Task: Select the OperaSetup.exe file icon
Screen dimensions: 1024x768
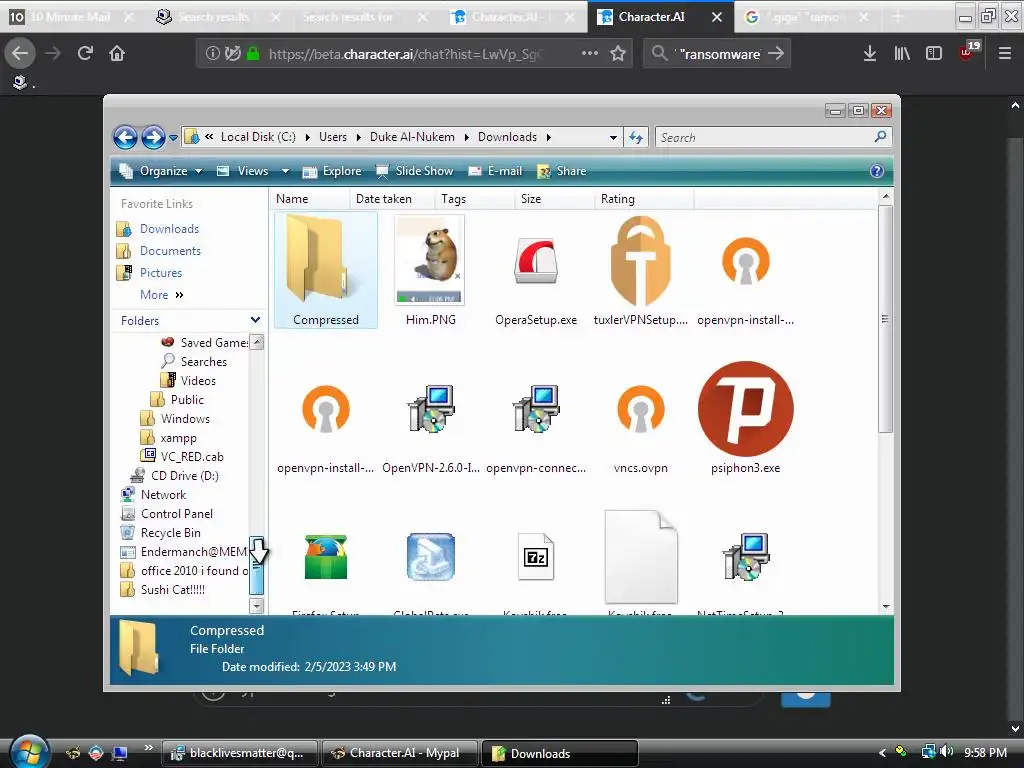Action: (536, 261)
